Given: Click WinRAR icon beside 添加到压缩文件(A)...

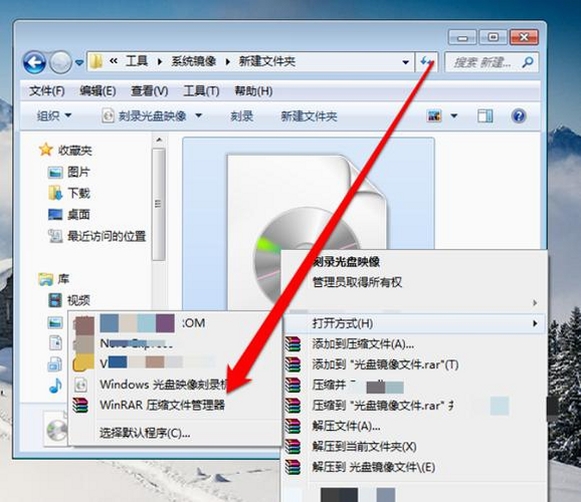Looking at the screenshot, I should click(x=293, y=344).
